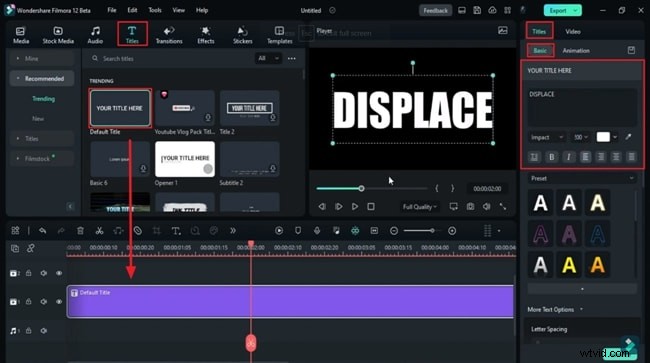Image resolution: width=650 pixels, height=363 pixels.
Task: Expand the Titles category
Action: coord(41,138)
